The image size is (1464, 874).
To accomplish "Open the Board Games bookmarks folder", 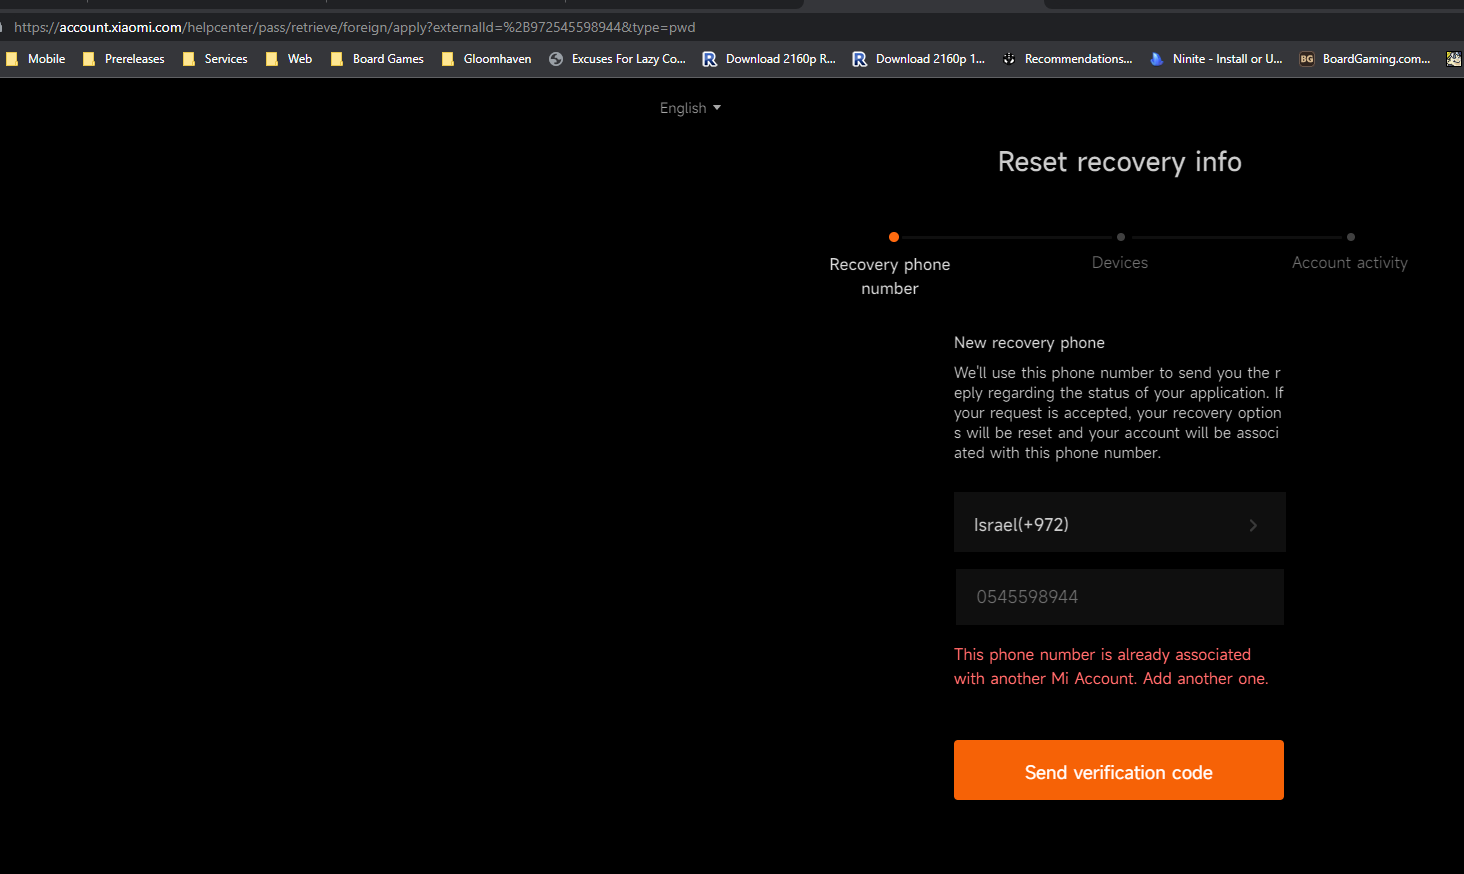I will pyautogui.click(x=377, y=59).
